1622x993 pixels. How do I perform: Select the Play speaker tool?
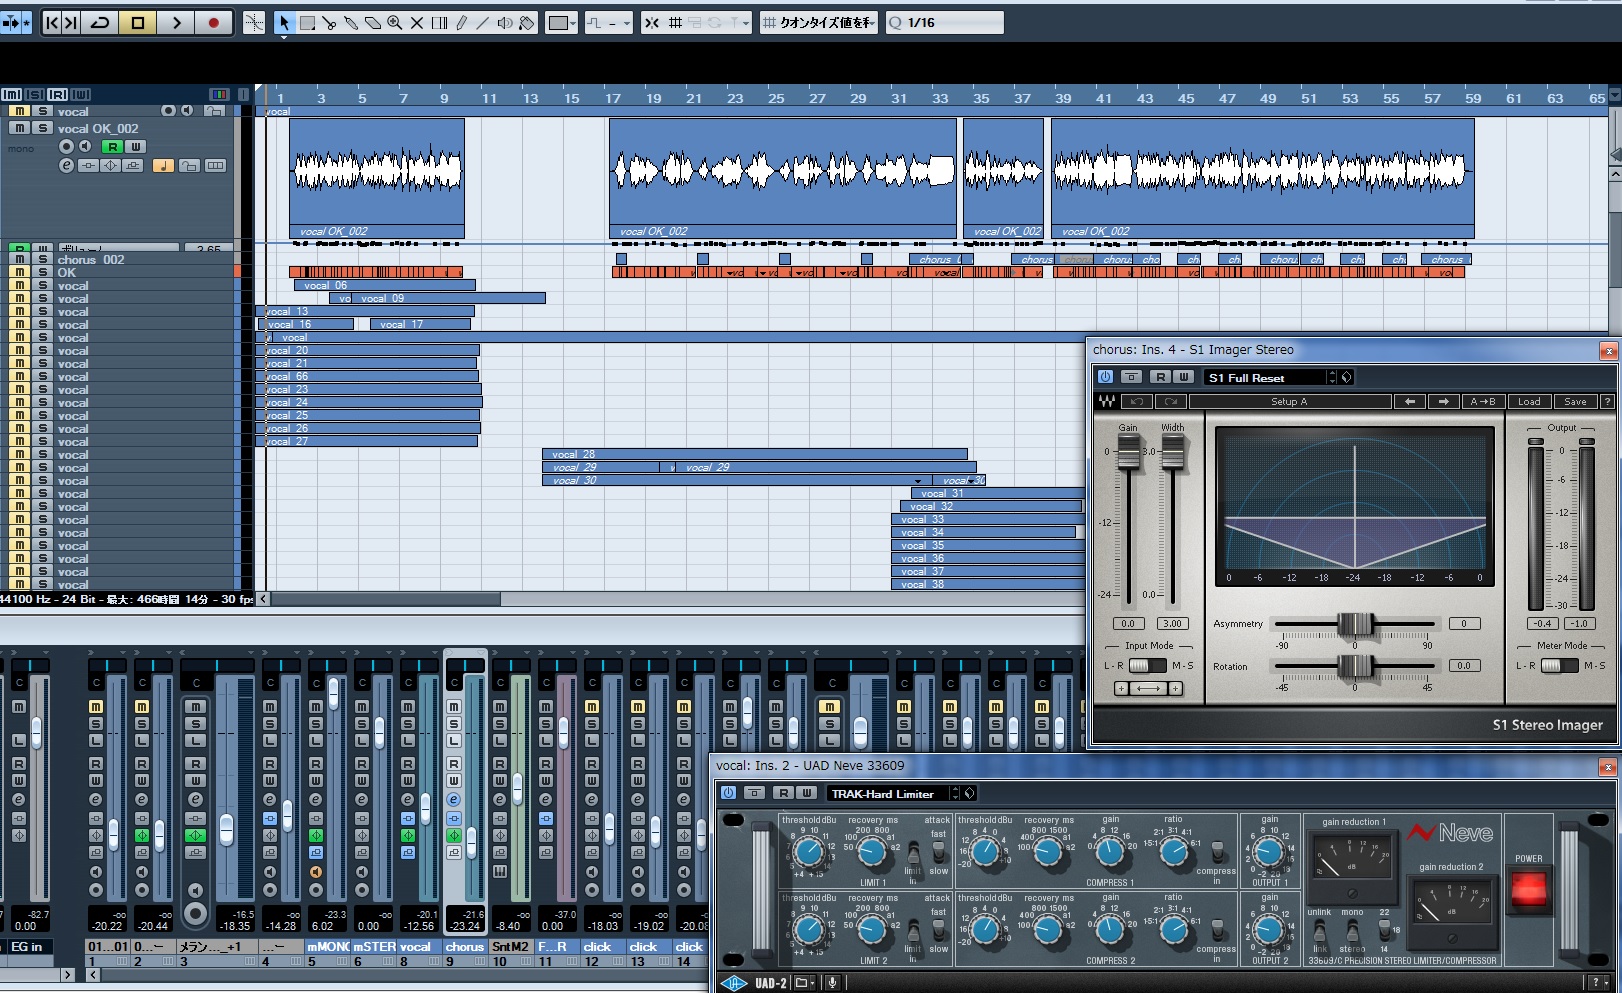pyautogui.click(x=505, y=22)
